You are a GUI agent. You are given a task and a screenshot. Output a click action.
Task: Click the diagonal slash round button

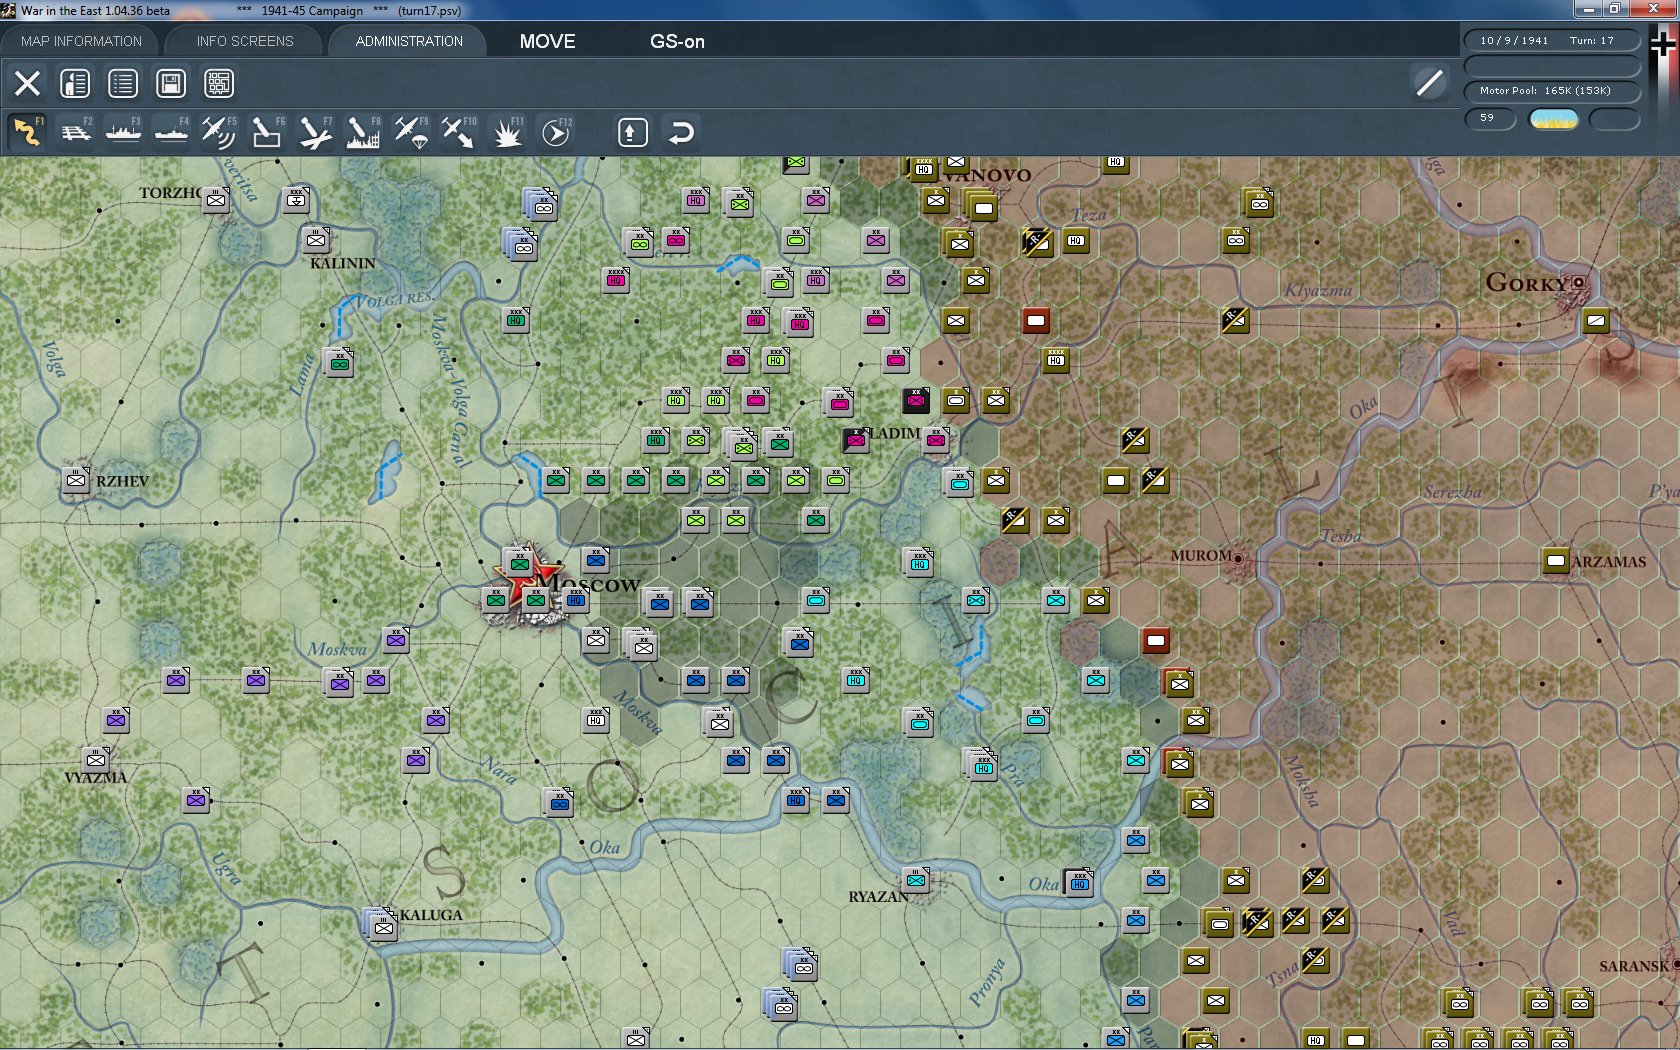[x=1430, y=83]
